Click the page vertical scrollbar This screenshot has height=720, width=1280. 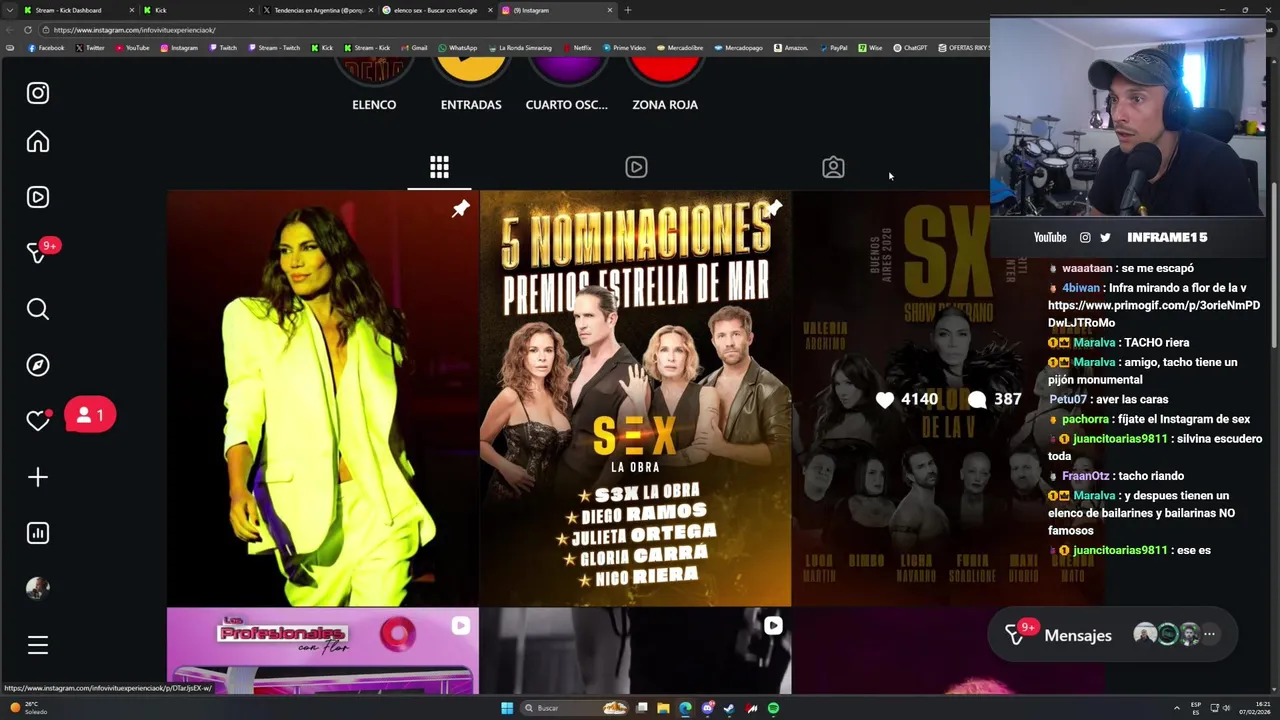pyautogui.click(x=1275, y=265)
